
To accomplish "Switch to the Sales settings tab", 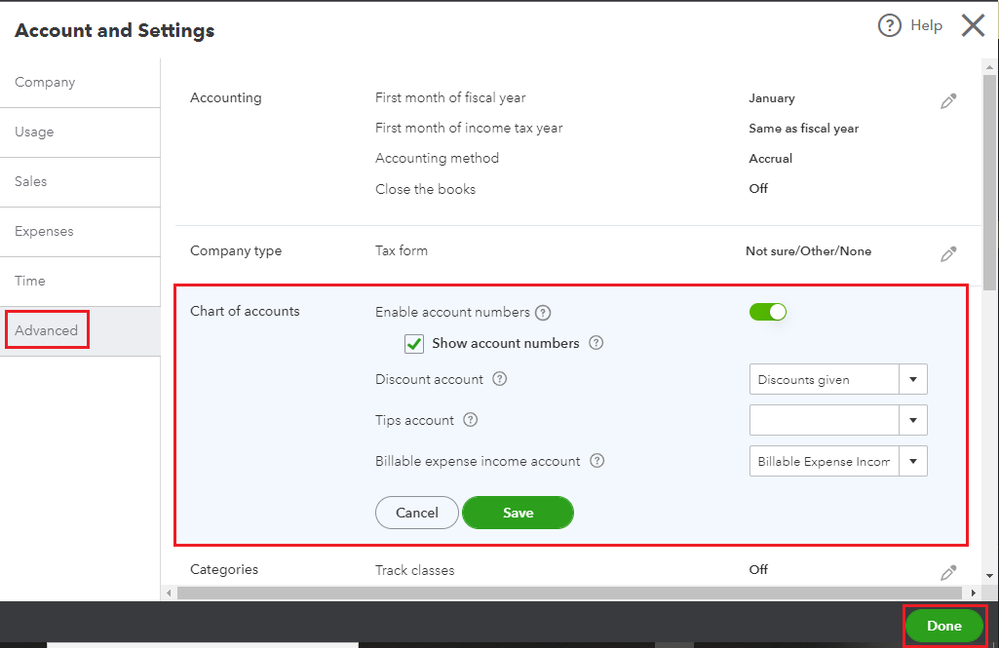I will tap(31, 182).
